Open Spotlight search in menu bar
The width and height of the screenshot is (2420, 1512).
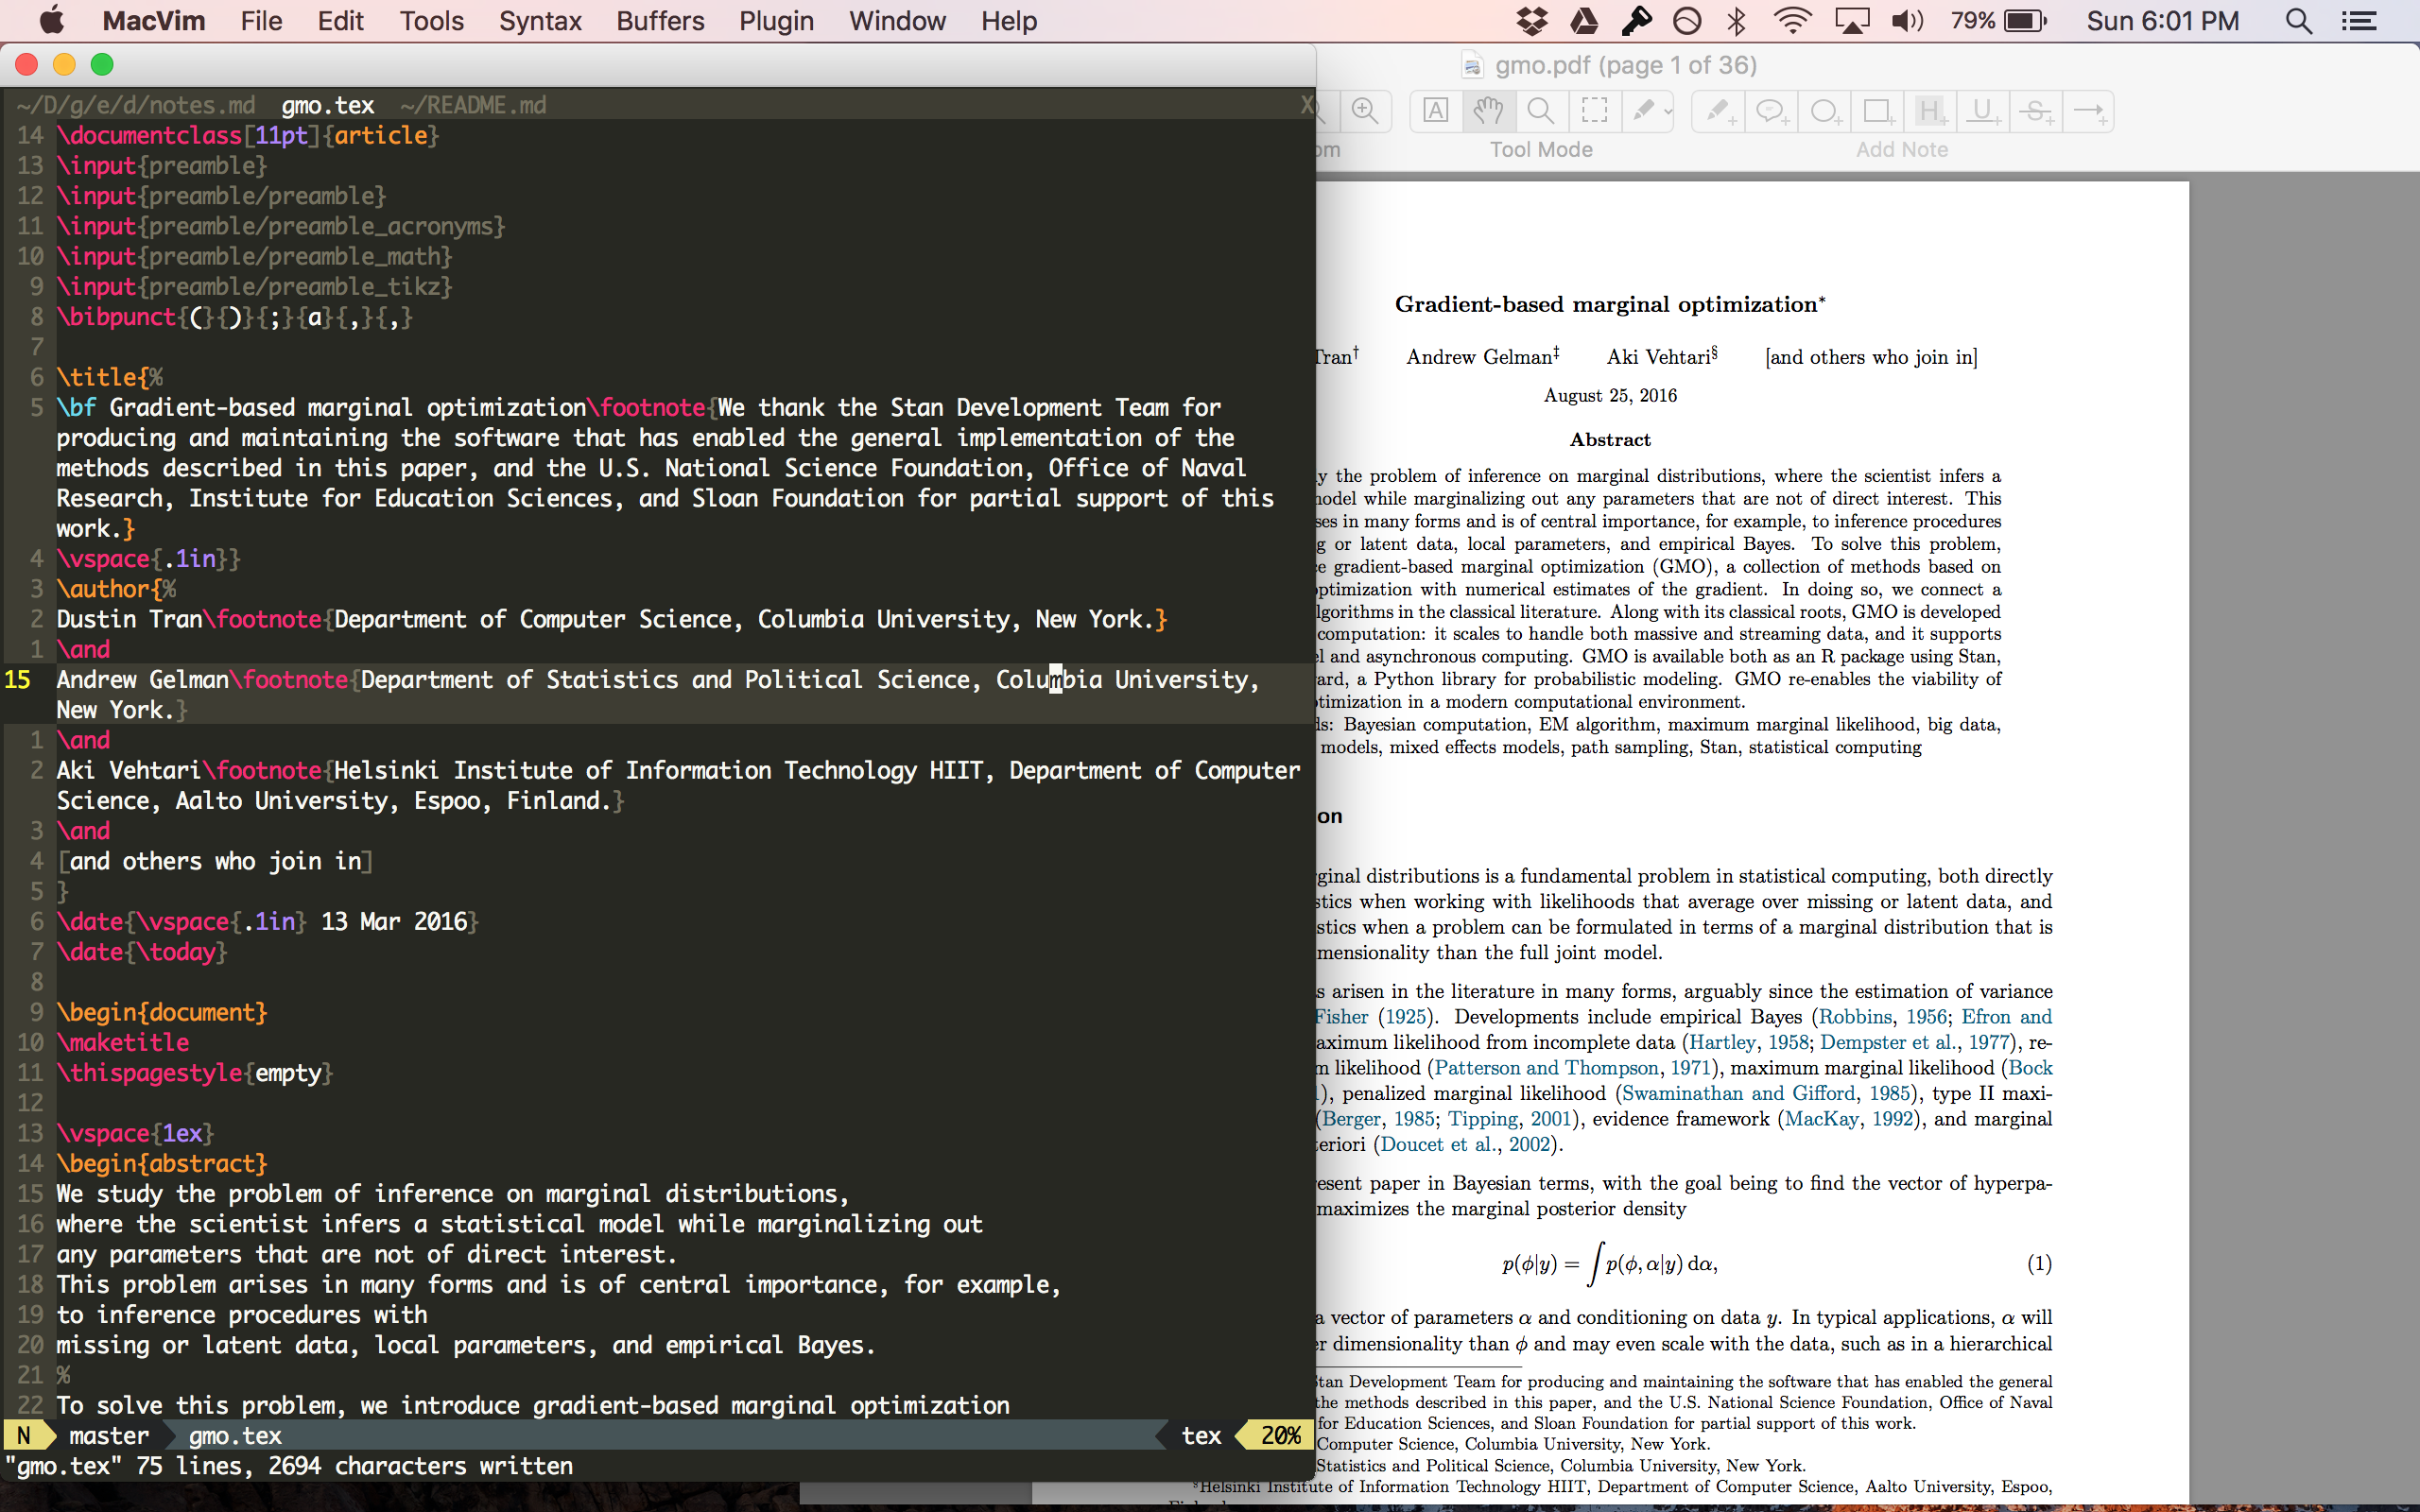2298,21
